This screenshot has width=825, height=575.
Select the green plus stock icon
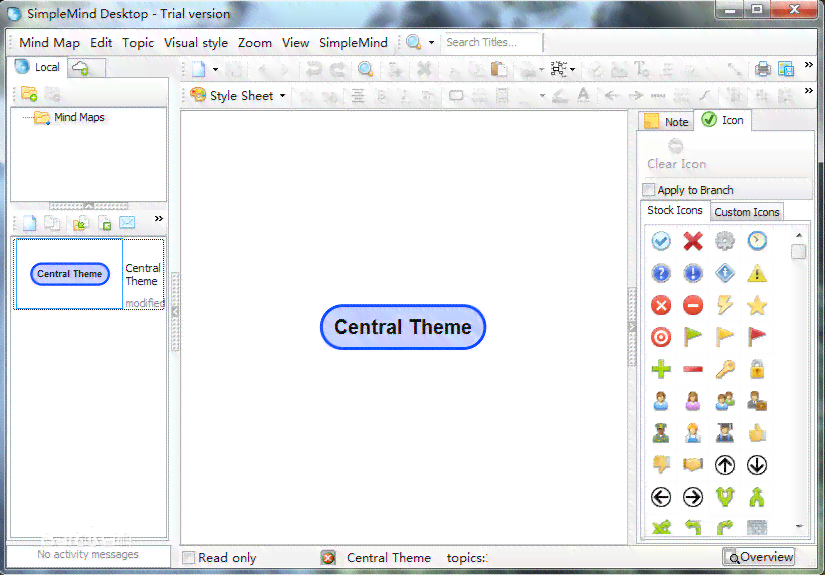tap(661, 369)
